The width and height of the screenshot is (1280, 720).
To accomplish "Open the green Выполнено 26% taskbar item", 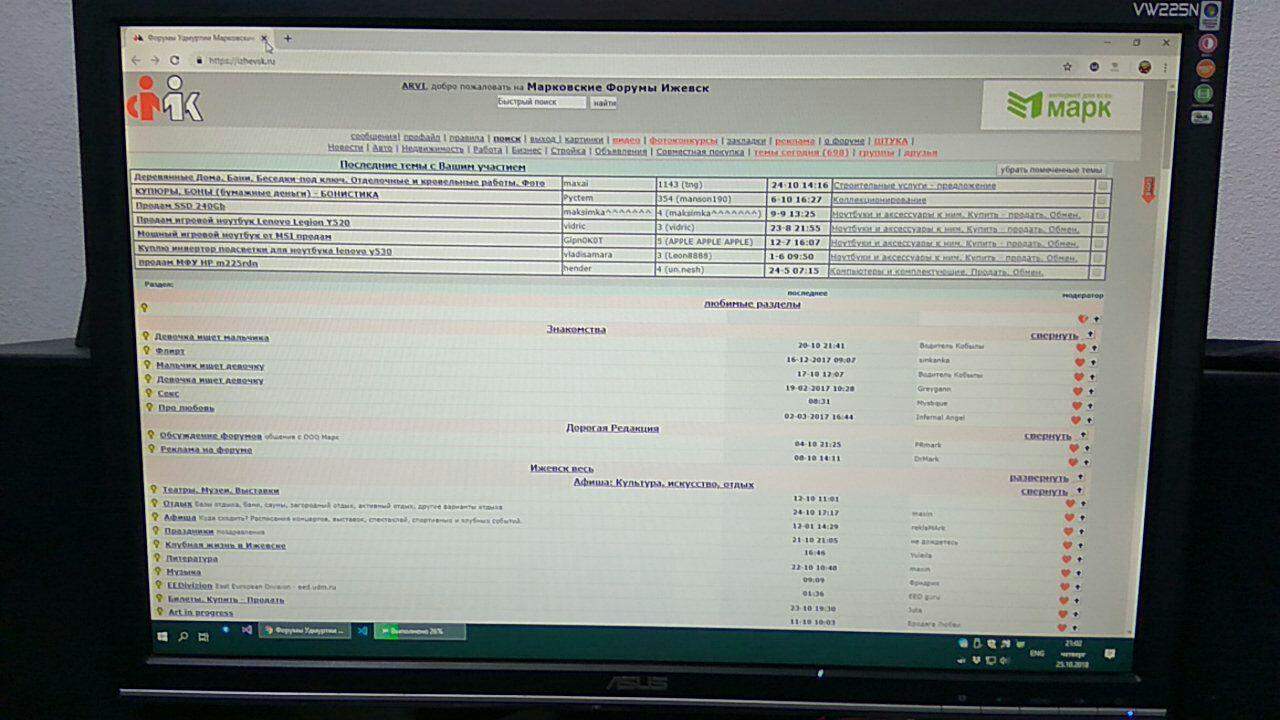I will click(420, 632).
